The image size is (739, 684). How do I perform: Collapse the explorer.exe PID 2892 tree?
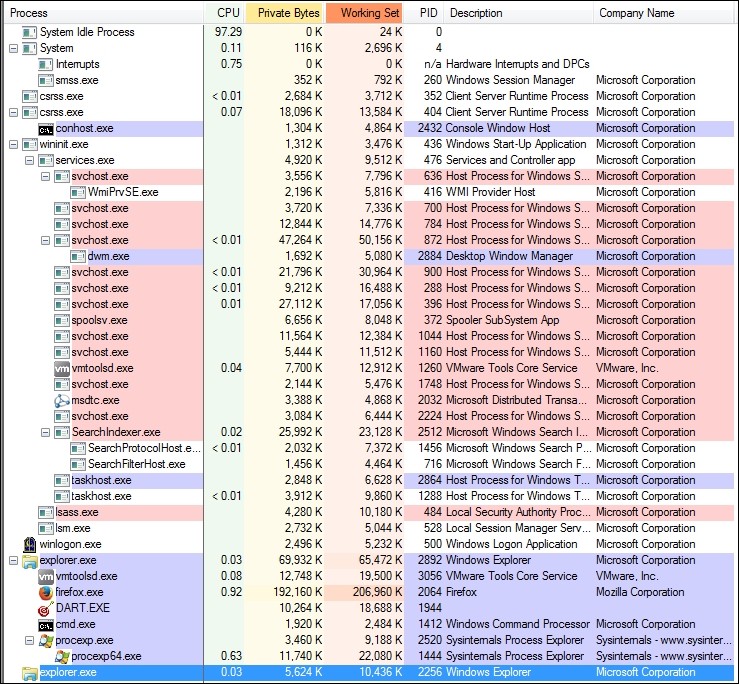(x=14, y=560)
